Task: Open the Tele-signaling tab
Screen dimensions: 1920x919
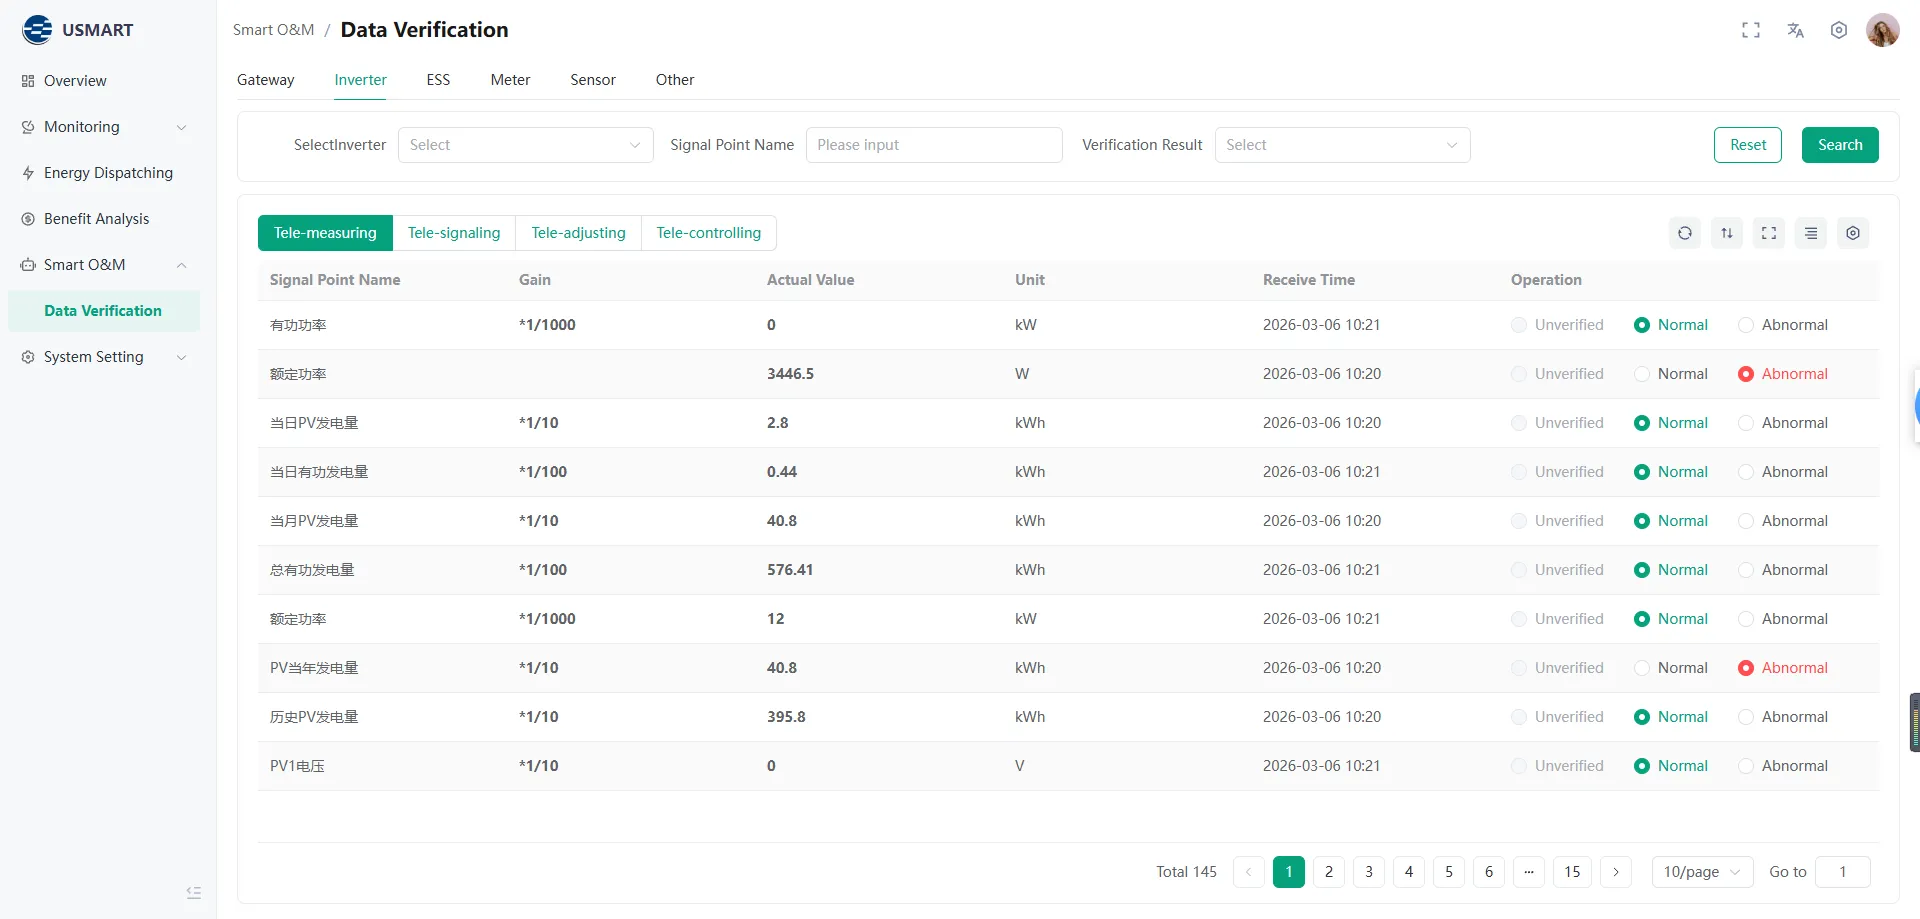Action: tap(454, 232)
